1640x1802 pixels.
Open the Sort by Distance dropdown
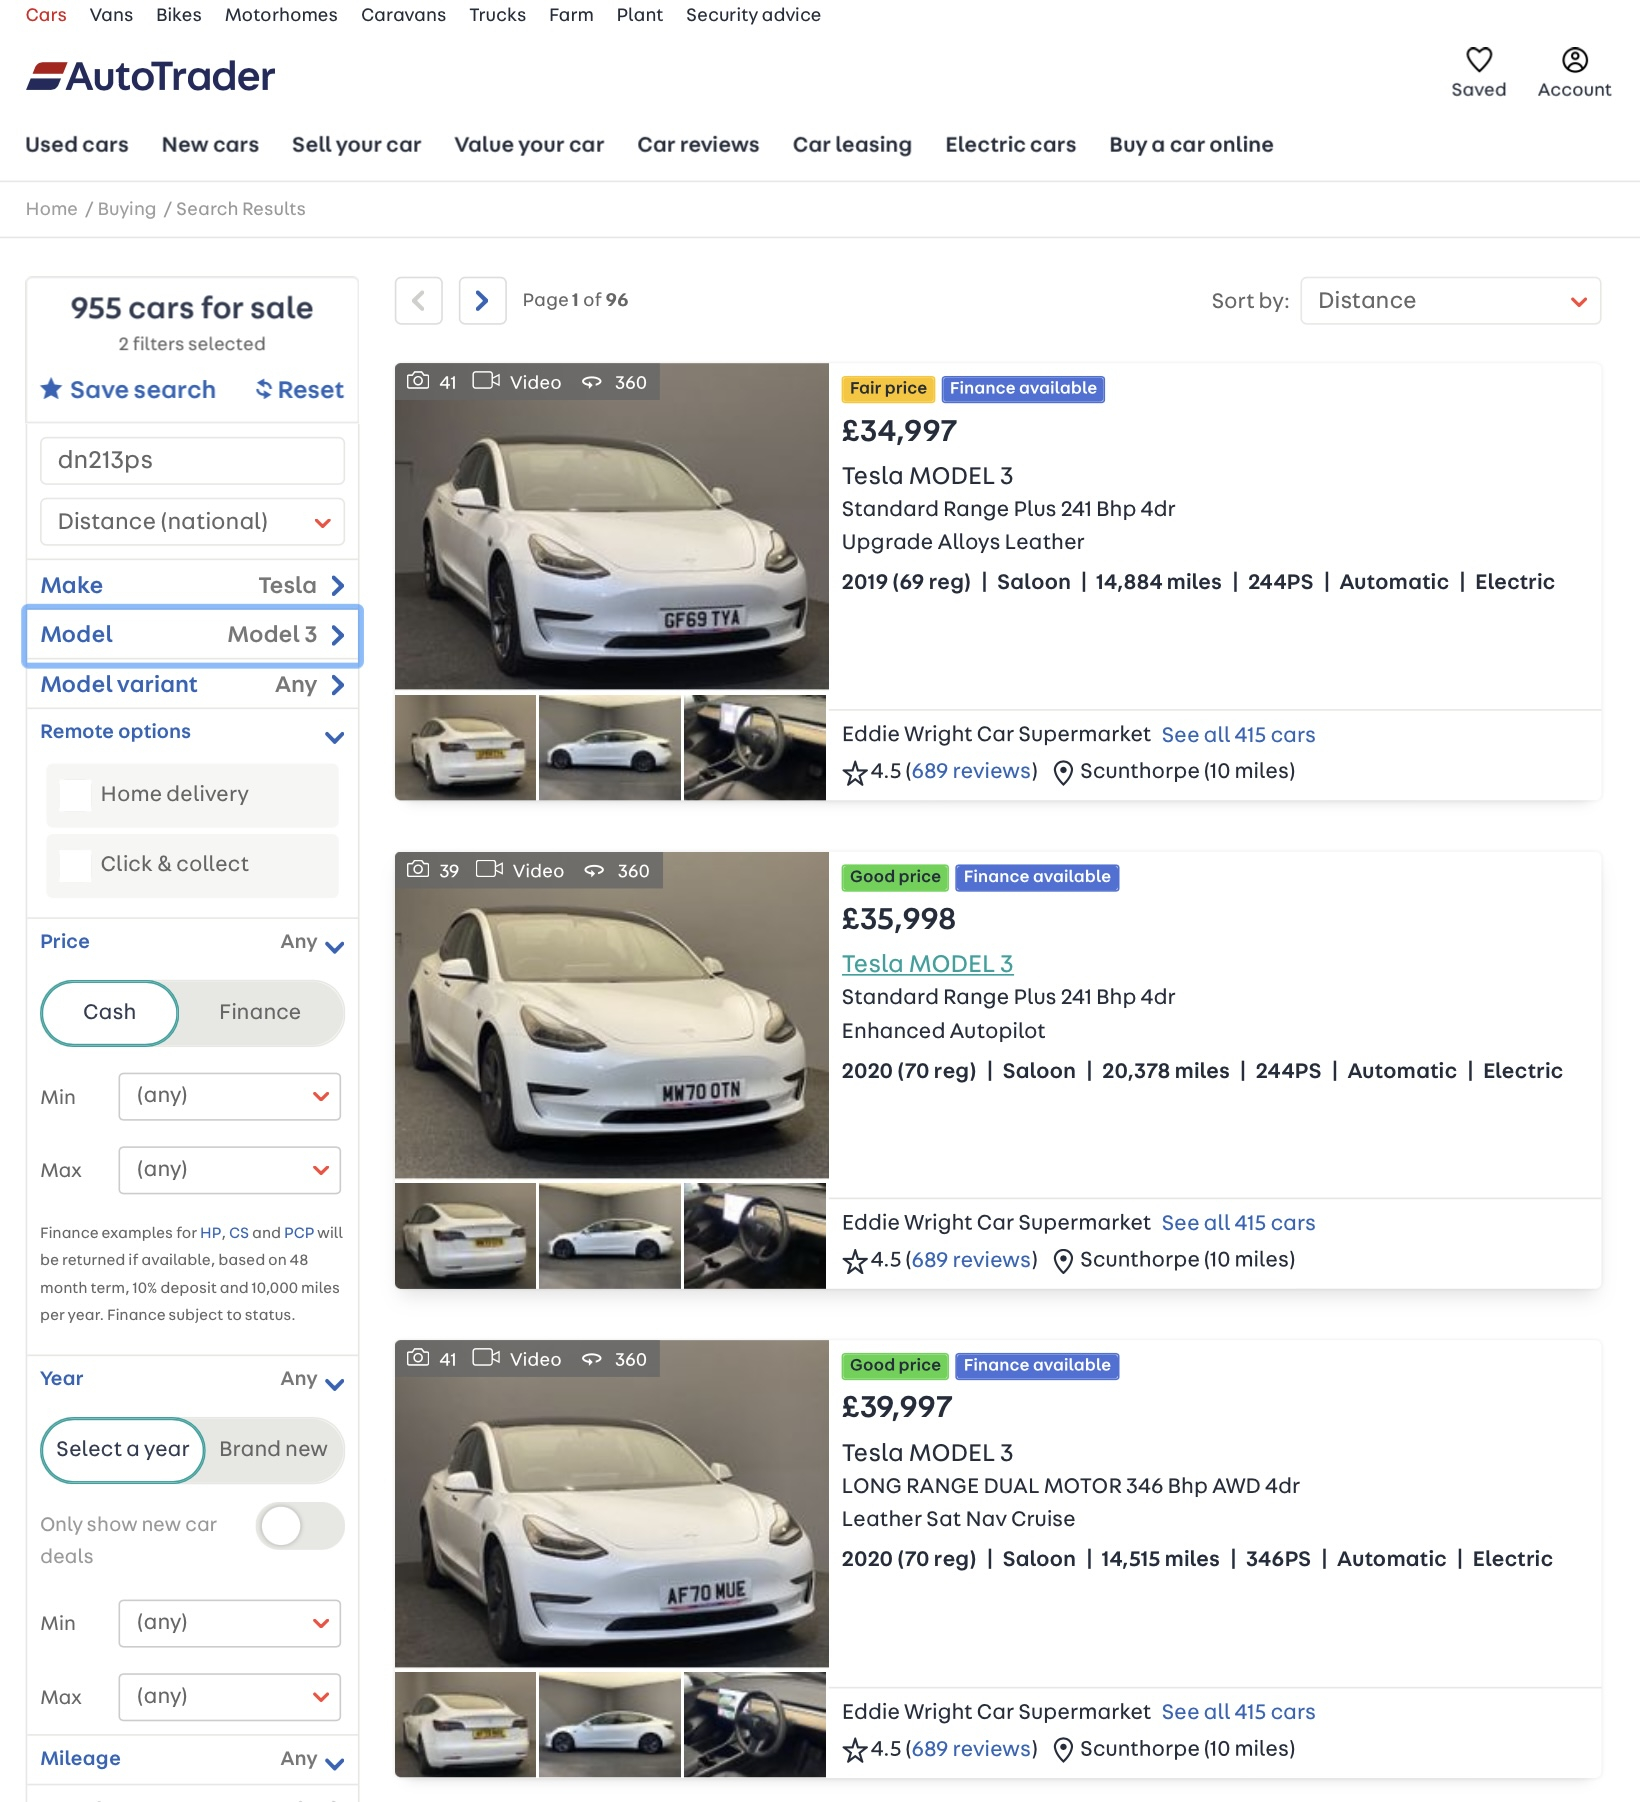1450,301
